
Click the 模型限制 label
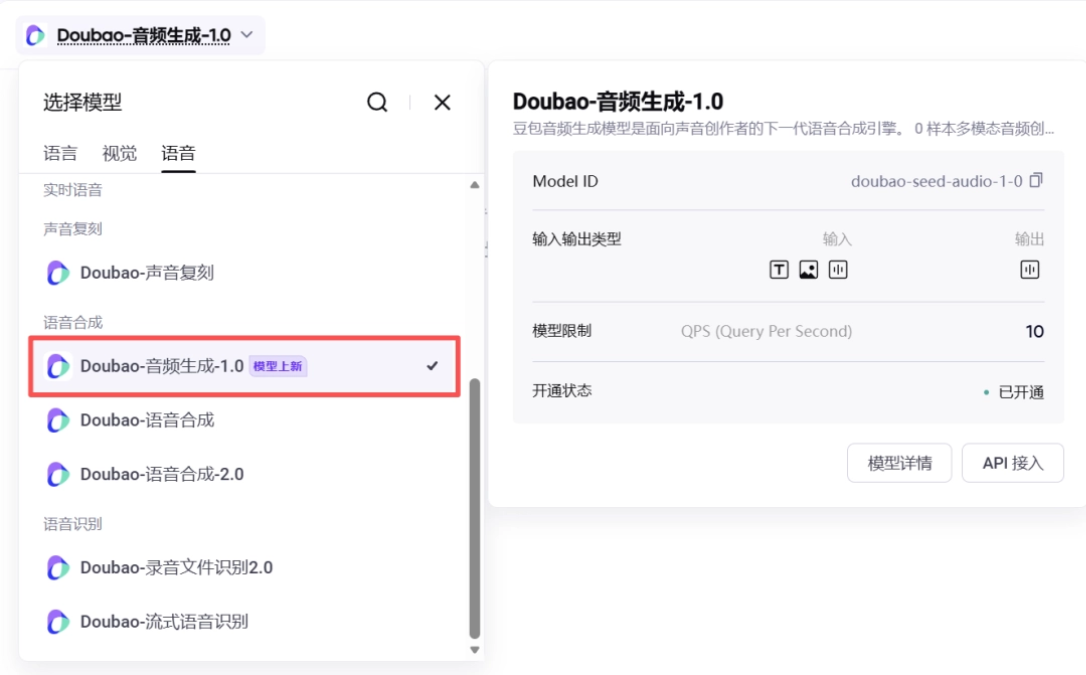click(562, 331)
